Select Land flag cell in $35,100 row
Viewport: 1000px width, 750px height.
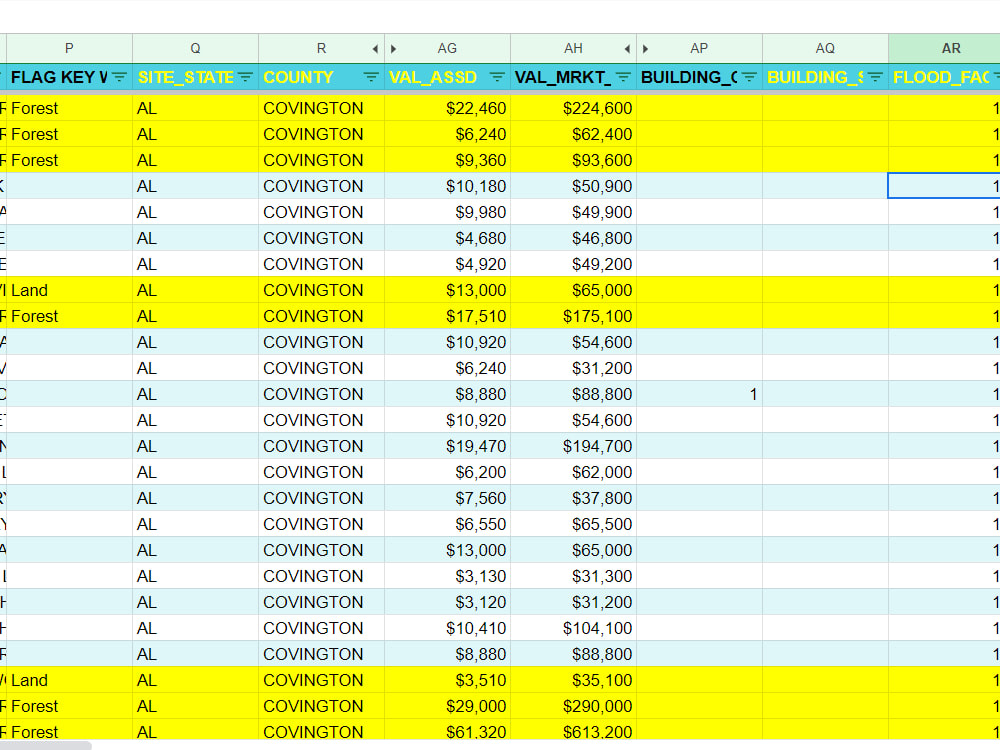point(69,680)
